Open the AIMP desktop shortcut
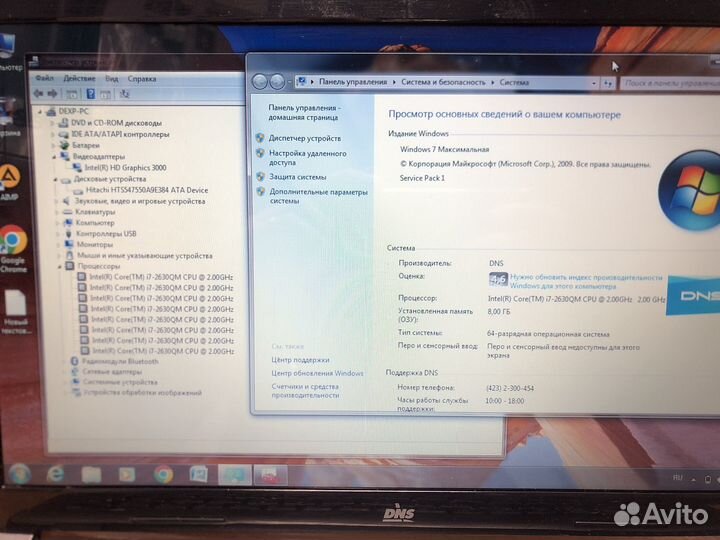 point(9,182)
